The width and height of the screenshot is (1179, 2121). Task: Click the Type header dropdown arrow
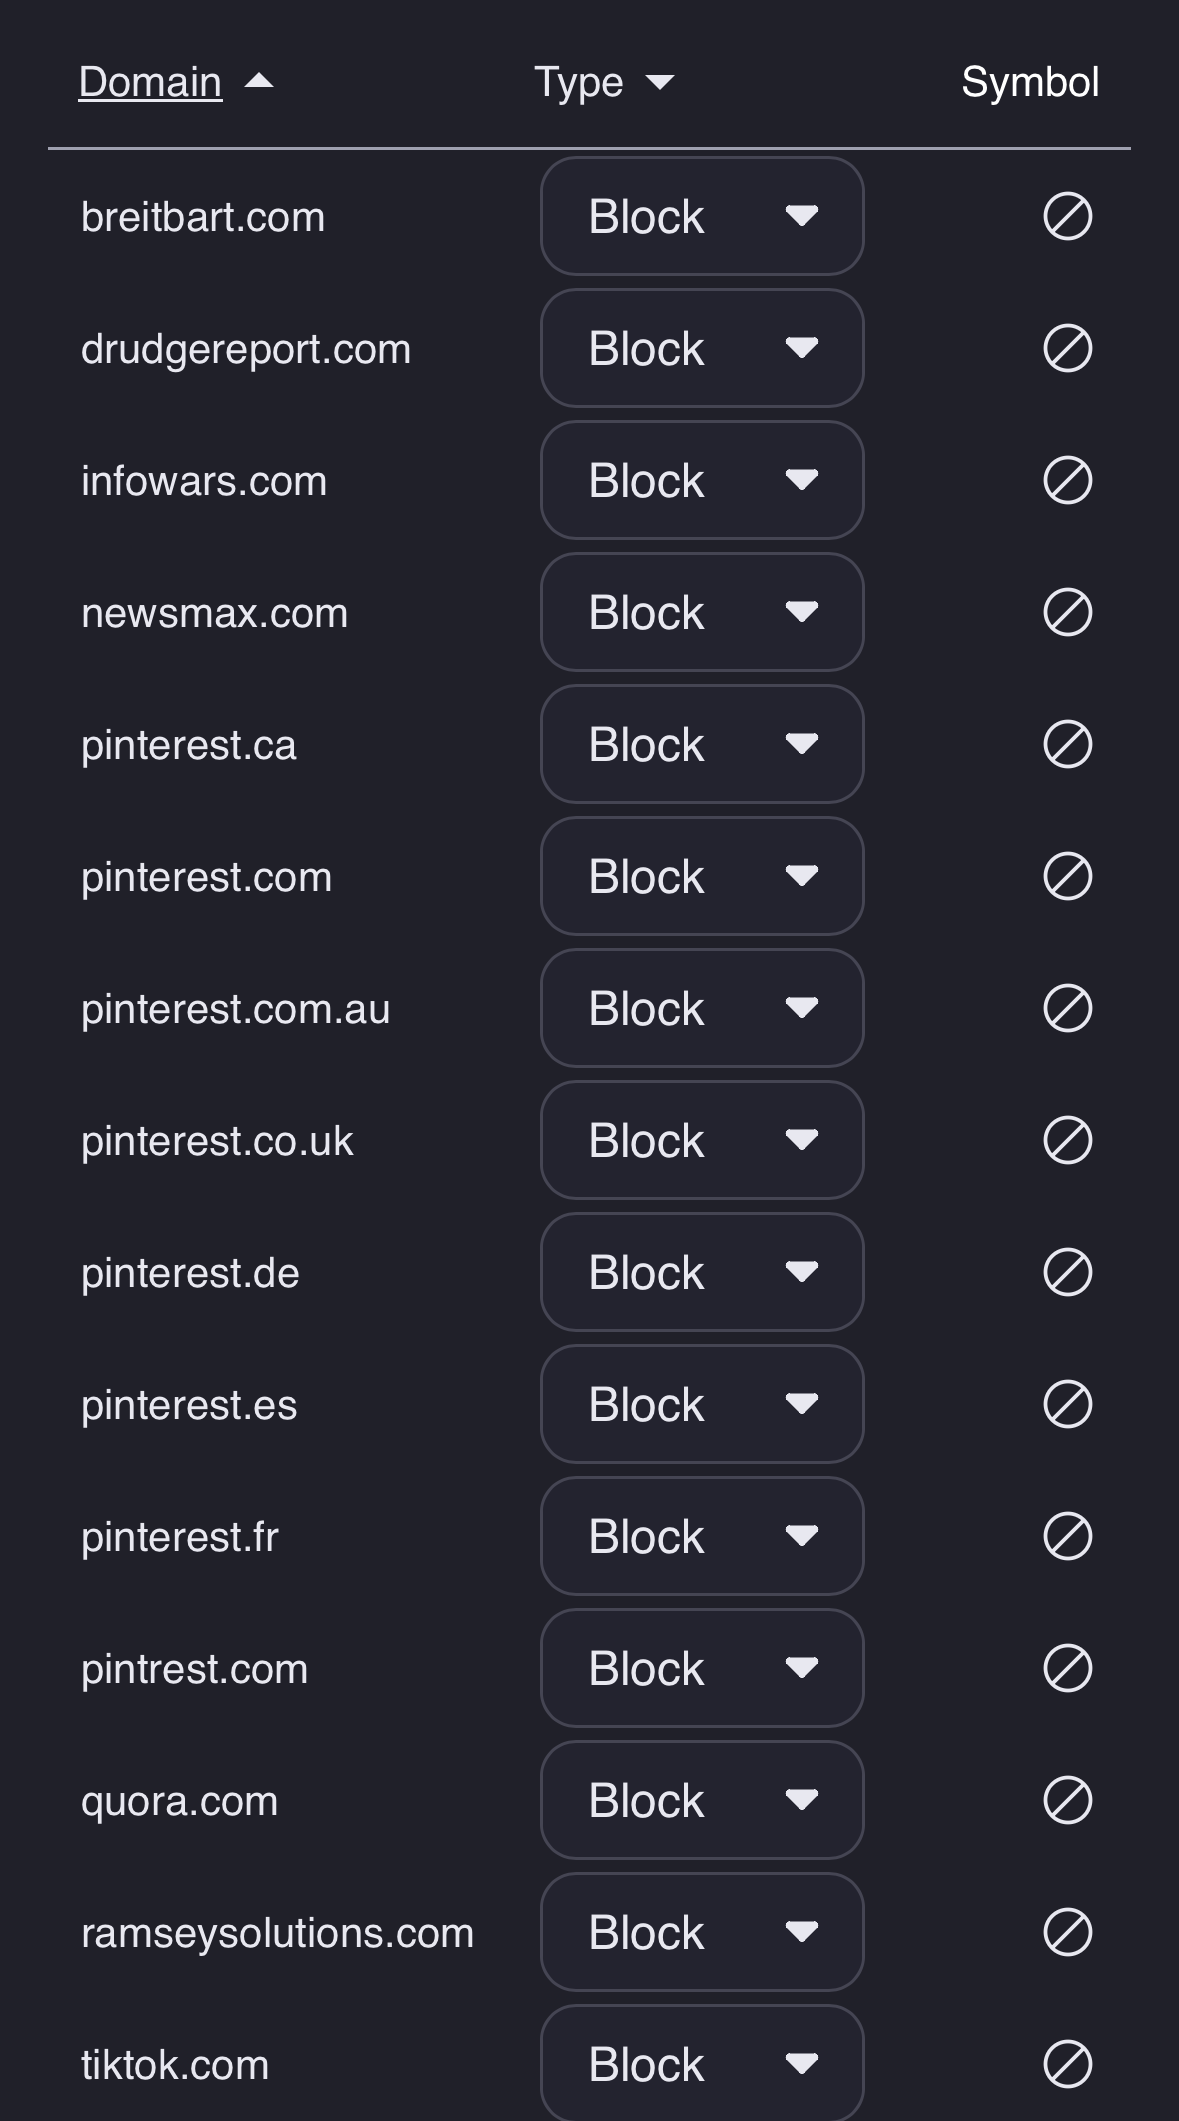tap(660, 82)
